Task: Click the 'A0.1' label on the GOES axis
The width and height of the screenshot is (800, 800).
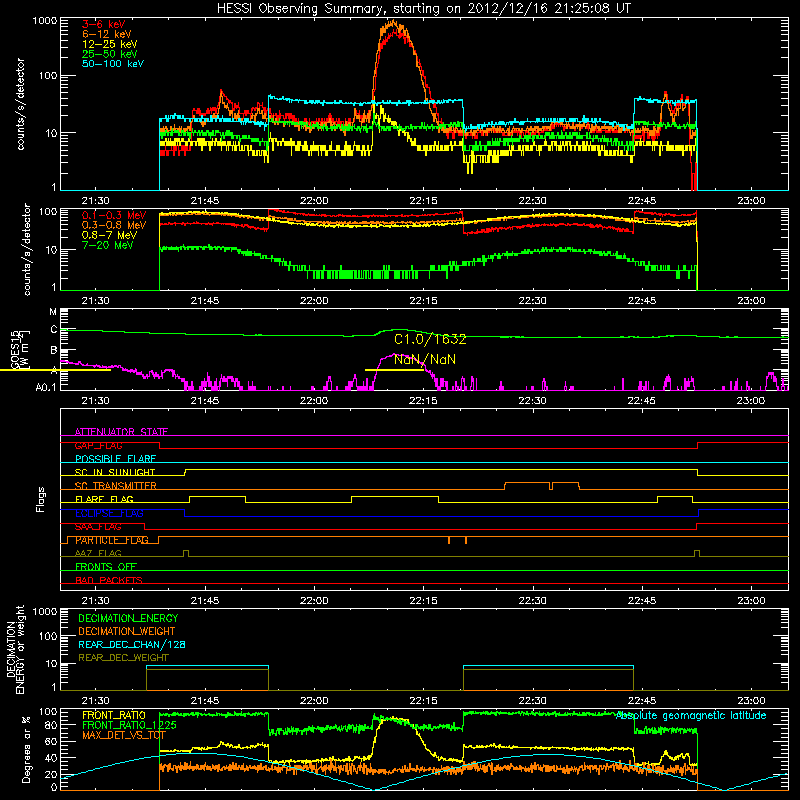Action: point(46,387)
